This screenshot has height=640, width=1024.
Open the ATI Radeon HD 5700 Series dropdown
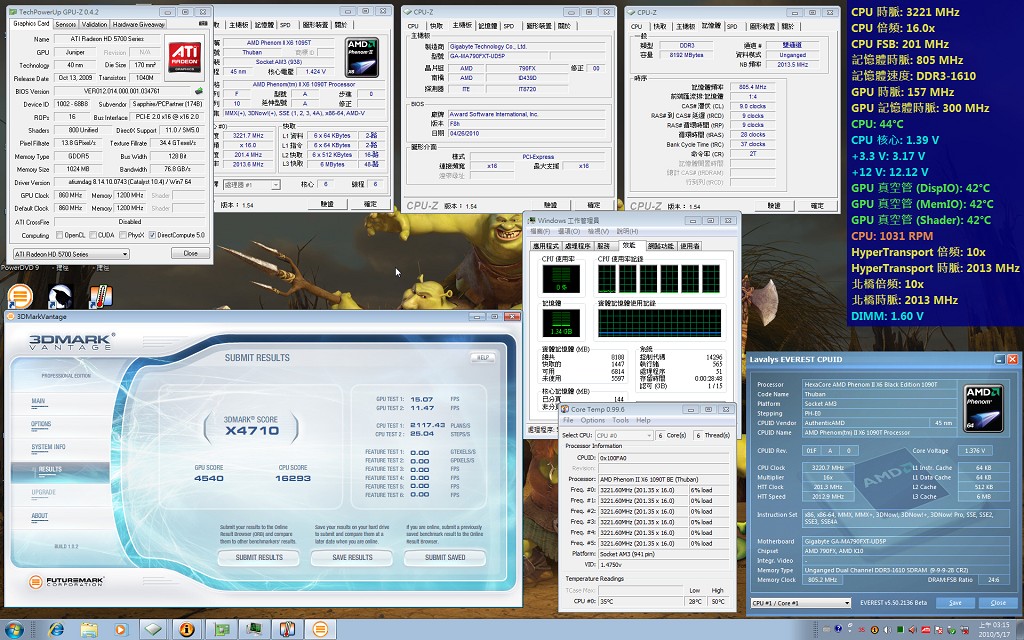[71, 254]
